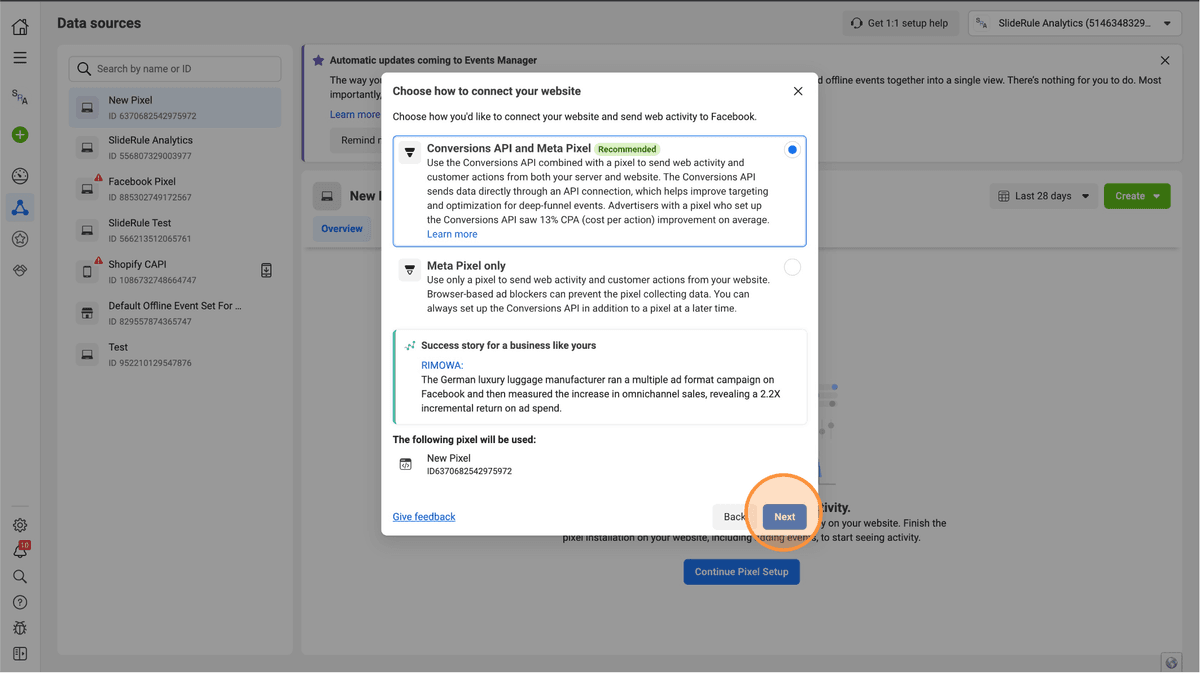The height and width of the screenshot is (674, 1200).
Task: Switch to the Overview tab
Action: 342,229
